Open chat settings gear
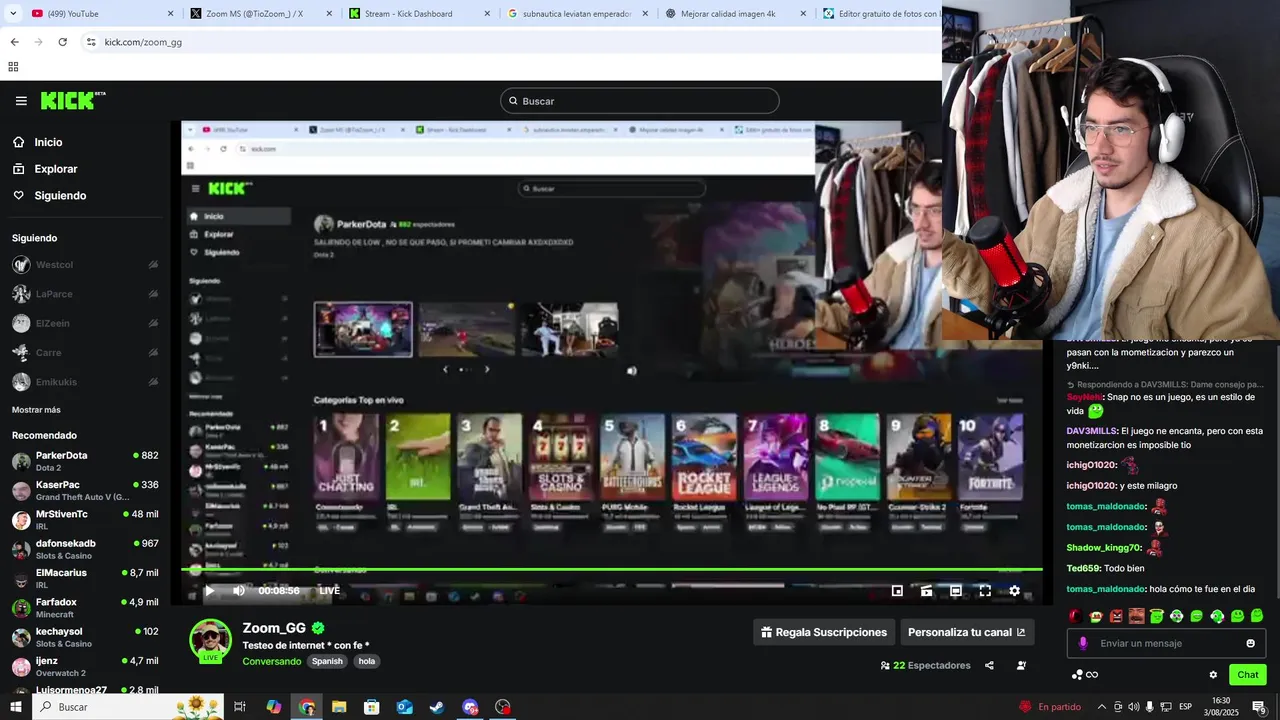Image resolution: width=1280 pixels, height=720 pixels. point(1213,675)
